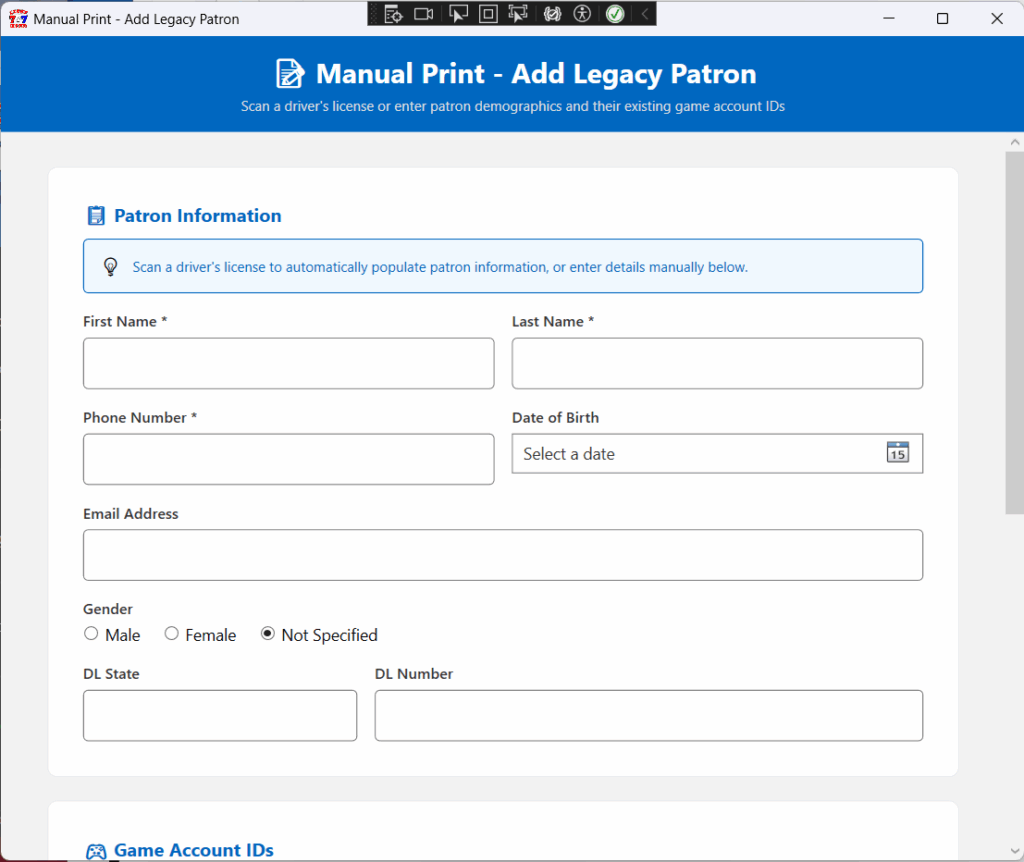
Task: Open the accessibility checker person icon
Action: coord(582,14)
